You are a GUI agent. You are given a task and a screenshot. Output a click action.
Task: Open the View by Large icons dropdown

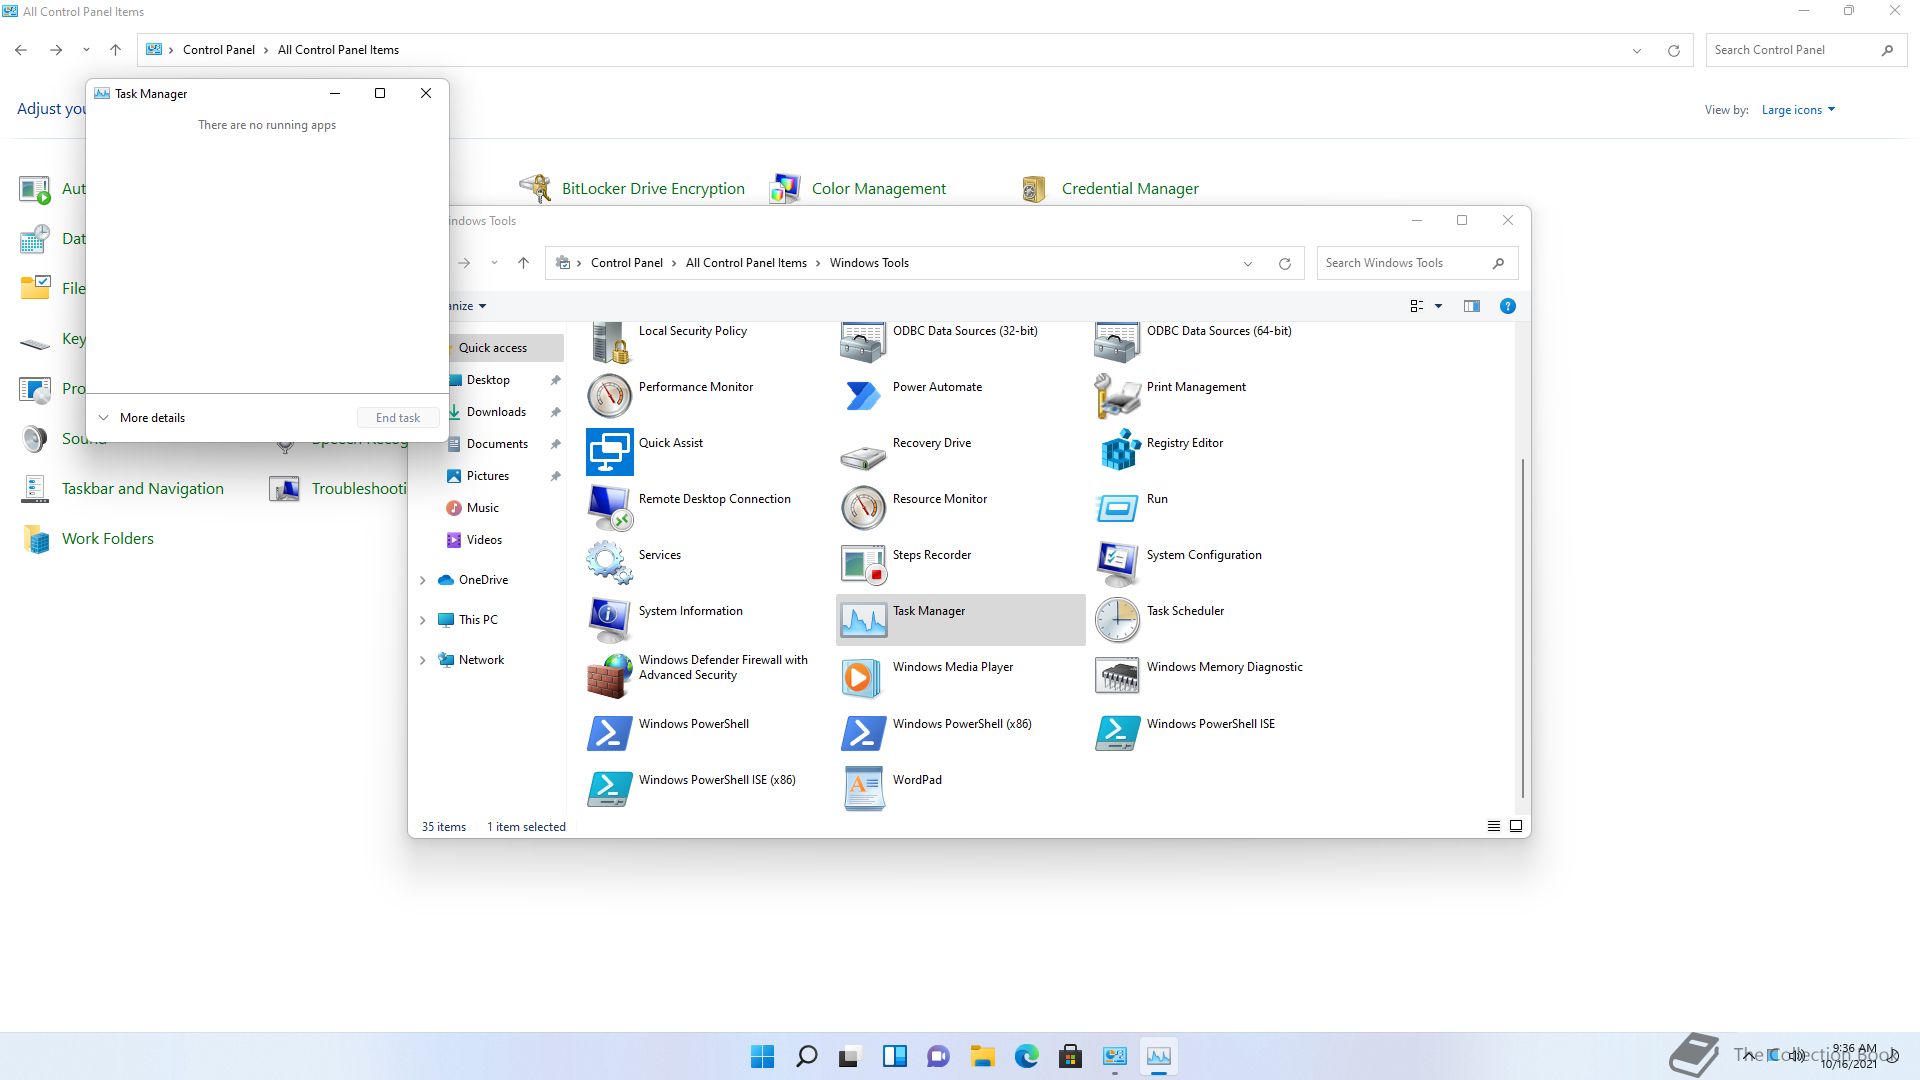[1798, 110]
